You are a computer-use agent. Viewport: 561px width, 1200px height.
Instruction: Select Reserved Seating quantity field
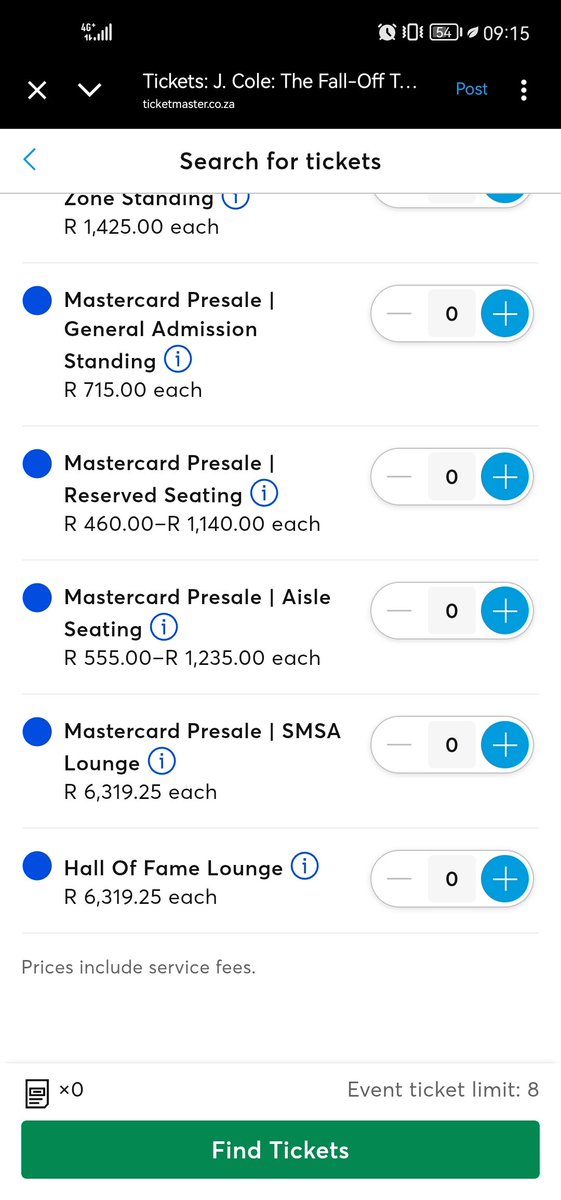tap(452, 477)
